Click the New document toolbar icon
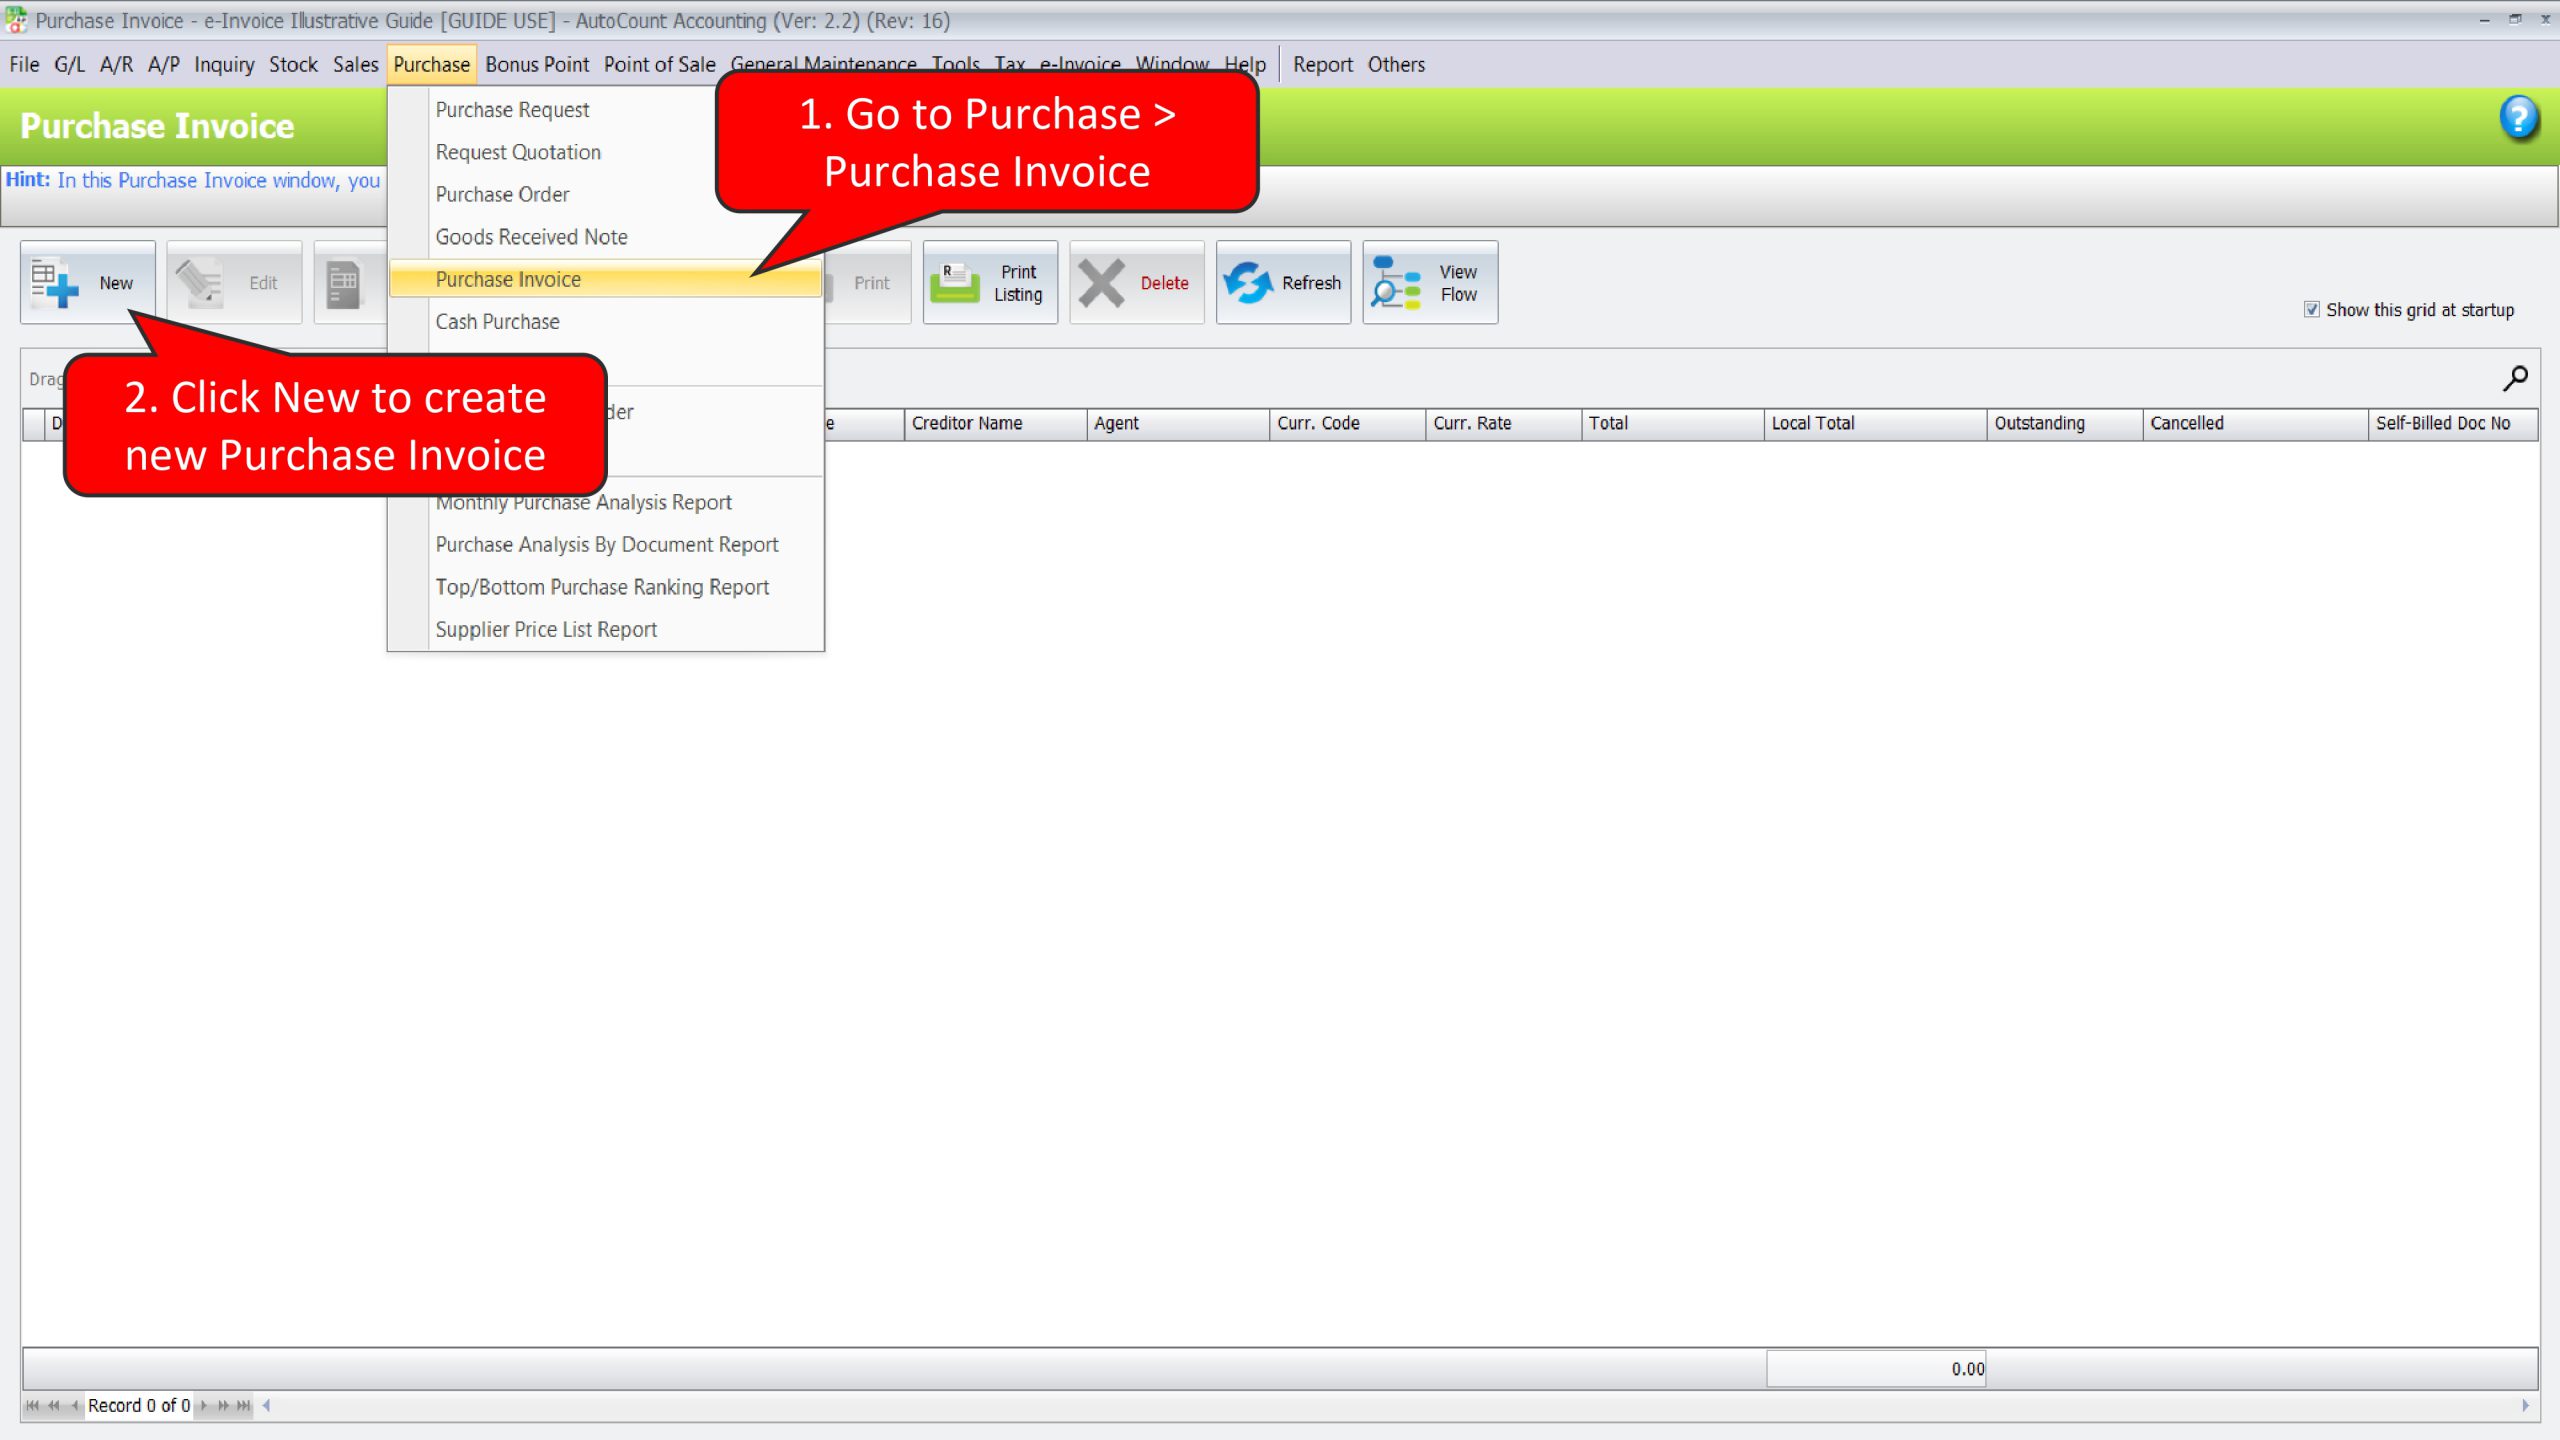This screenshot has width=2560, height=1440. tap(54, 283)
